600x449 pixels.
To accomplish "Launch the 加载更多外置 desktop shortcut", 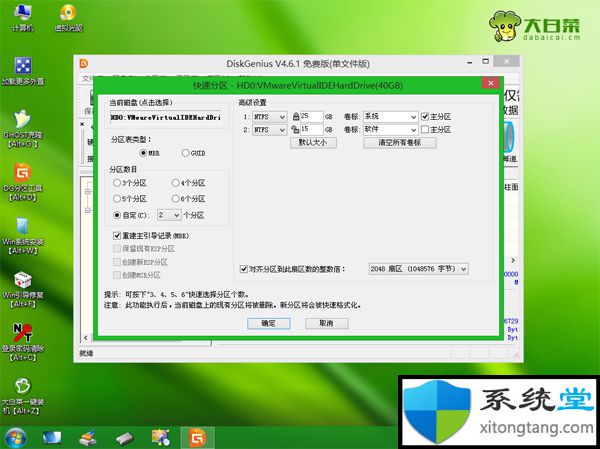I will coord(23,71).
